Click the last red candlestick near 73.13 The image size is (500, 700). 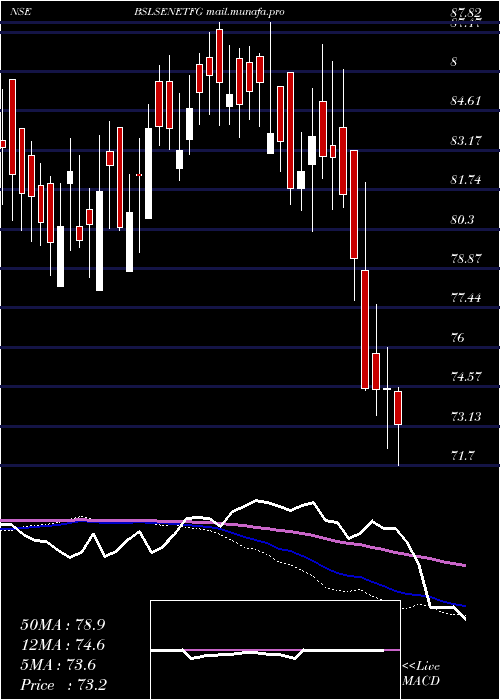(398, 408)
